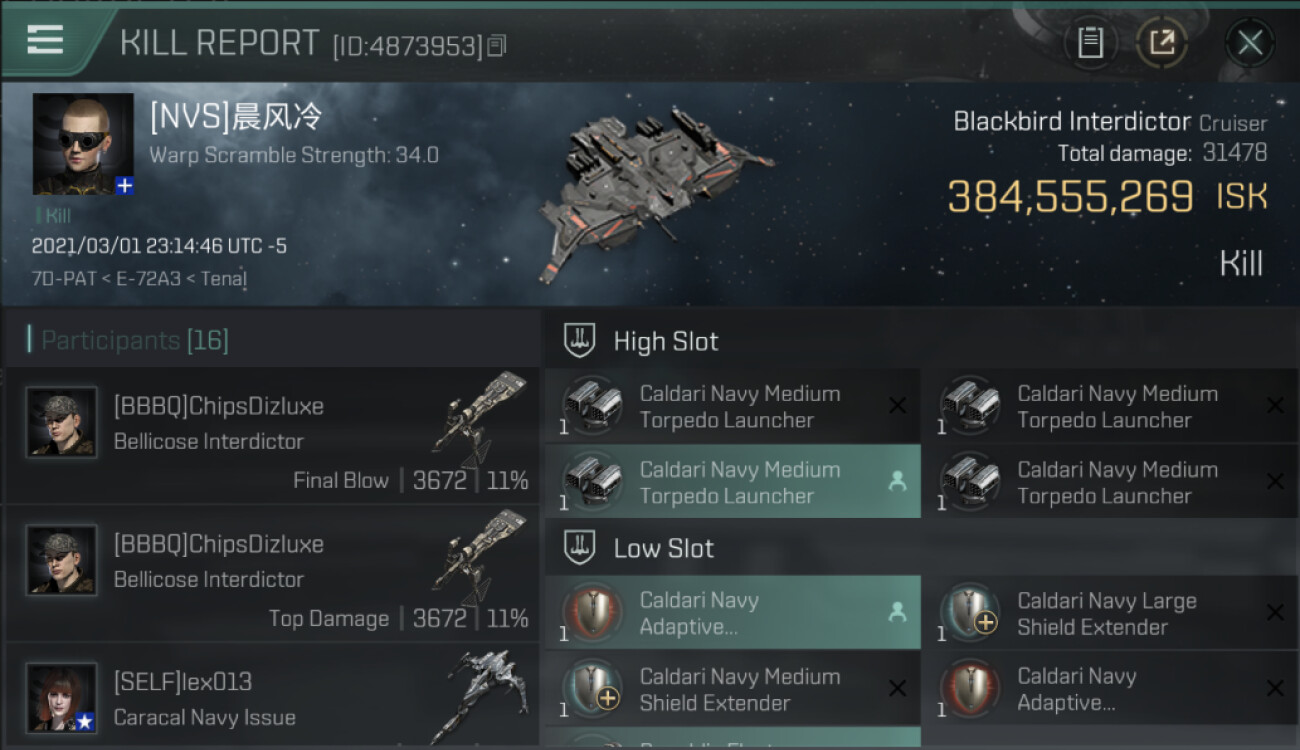Click the High Slot section header
The image size is (1300, 750).
coord(665,341)
